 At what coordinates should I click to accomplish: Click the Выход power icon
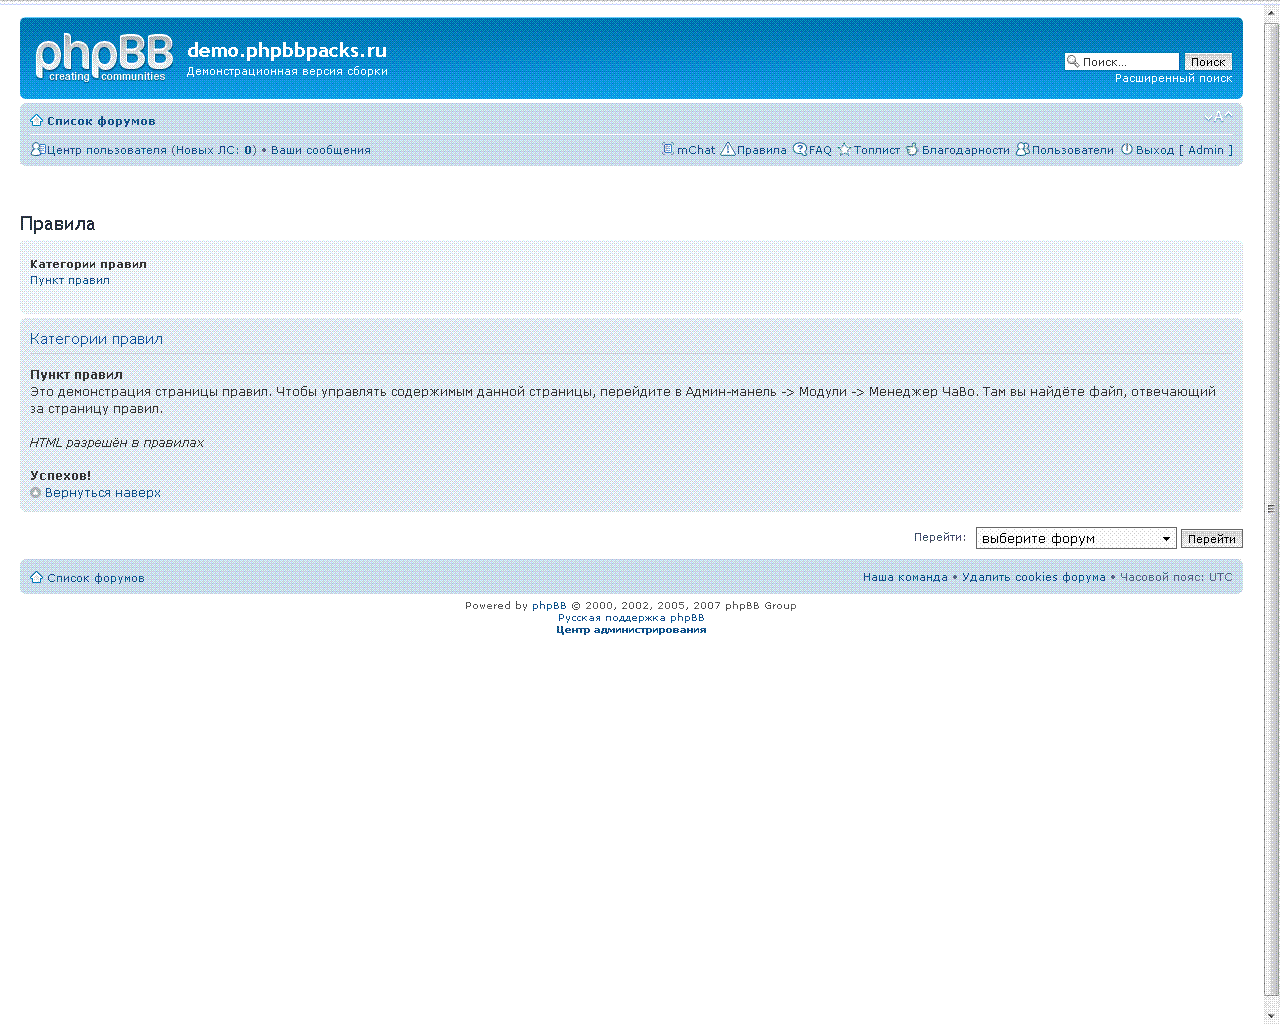tap(1127, 150)
